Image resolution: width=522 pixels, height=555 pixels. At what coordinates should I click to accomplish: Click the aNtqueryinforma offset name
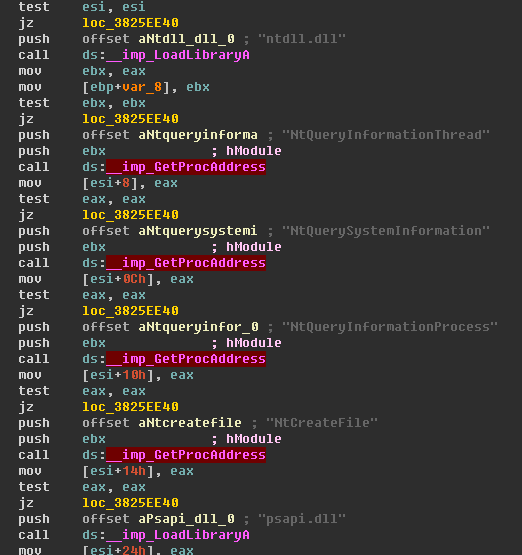click(198, 135)
